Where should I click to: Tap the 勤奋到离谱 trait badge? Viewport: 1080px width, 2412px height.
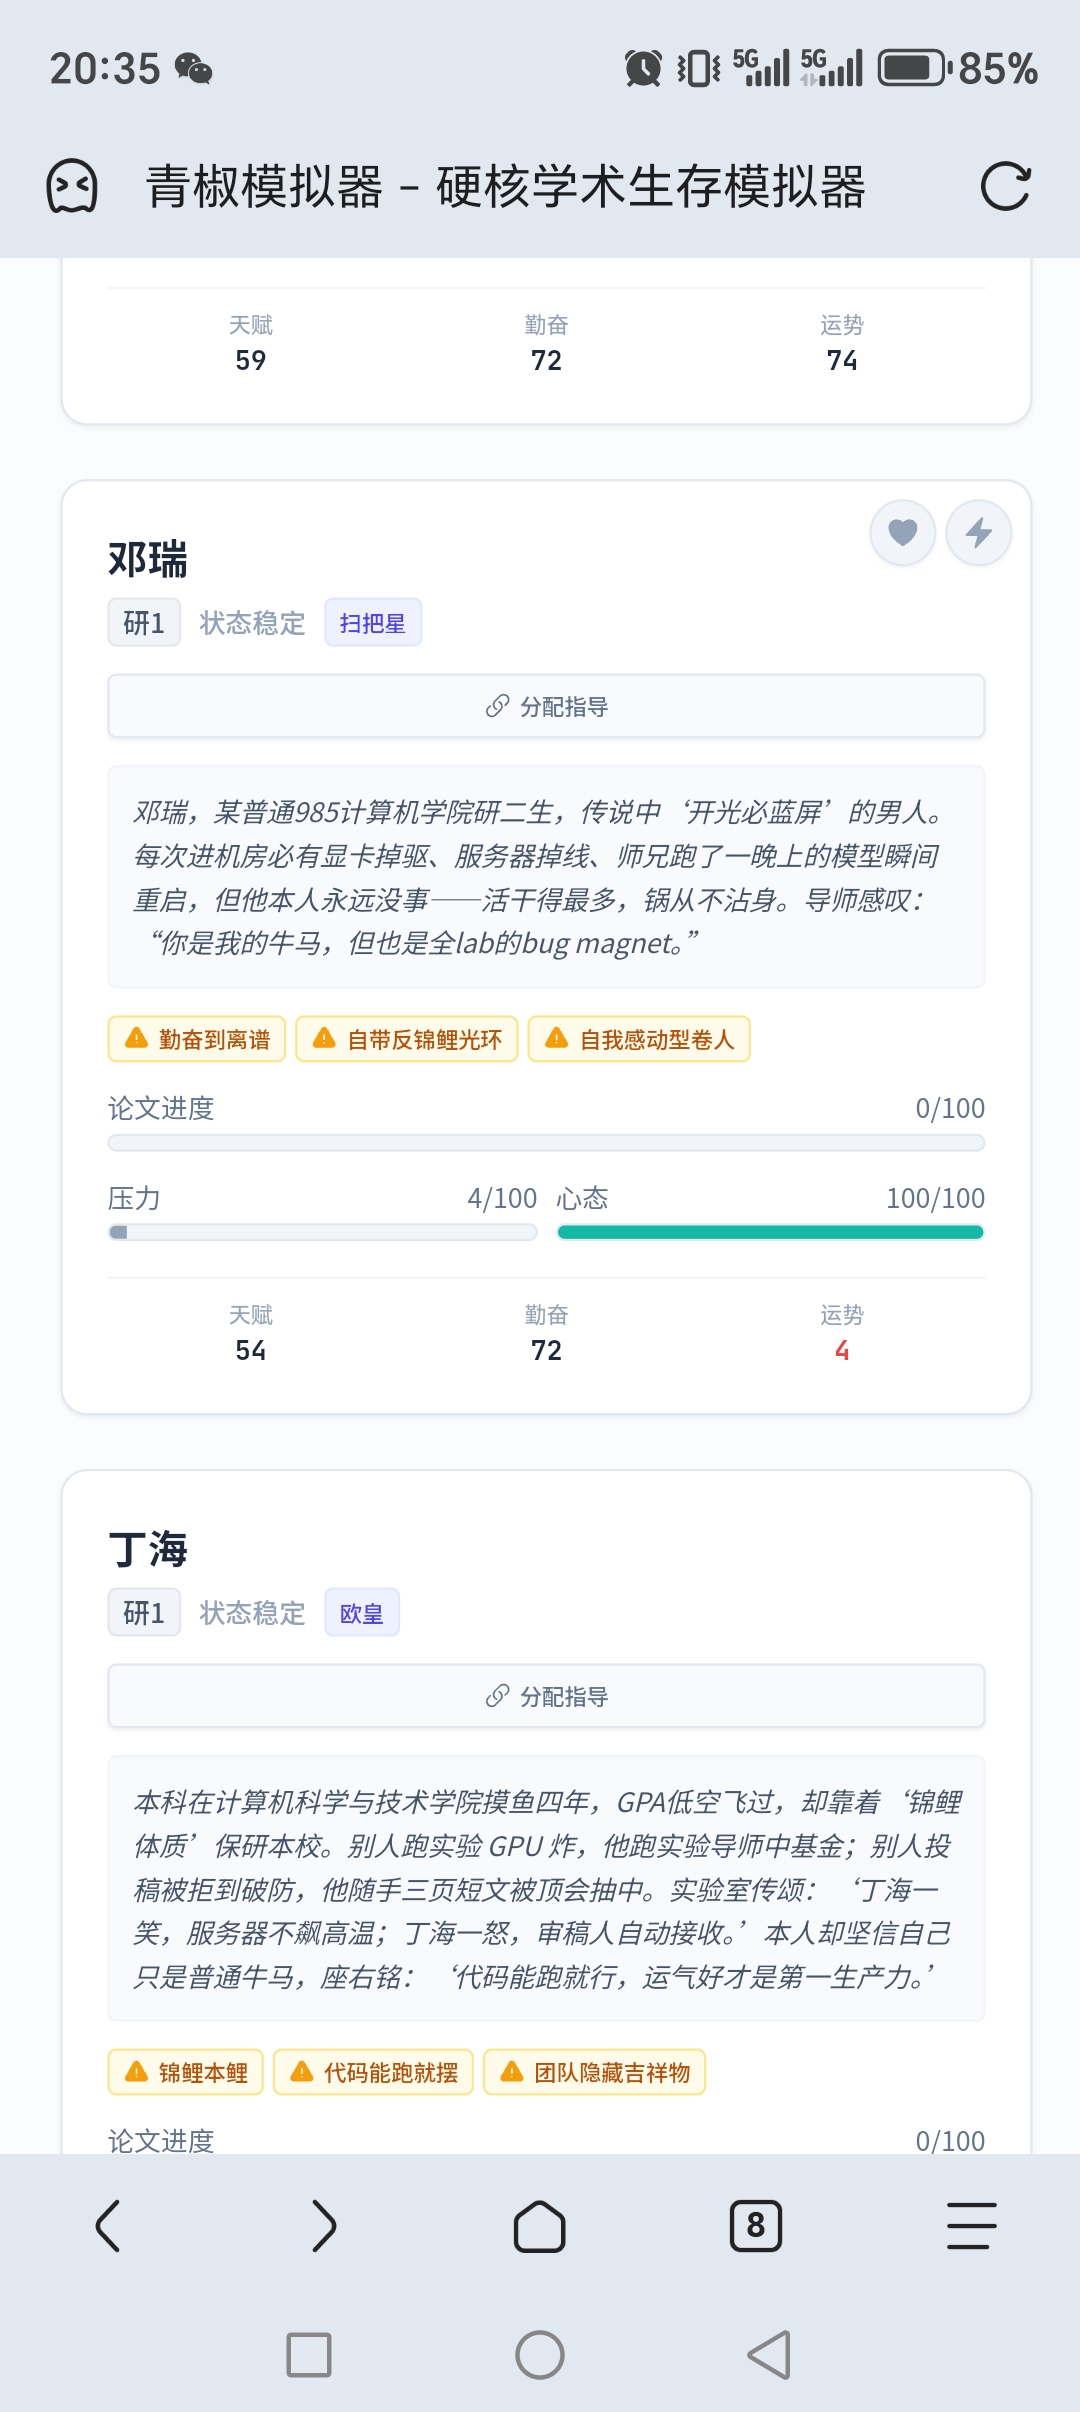click(x=197, y=1040)
